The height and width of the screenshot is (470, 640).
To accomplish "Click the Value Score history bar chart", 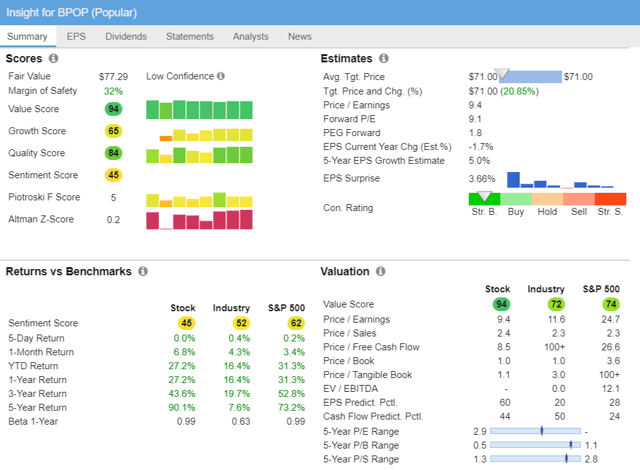I will coord(199,110).
